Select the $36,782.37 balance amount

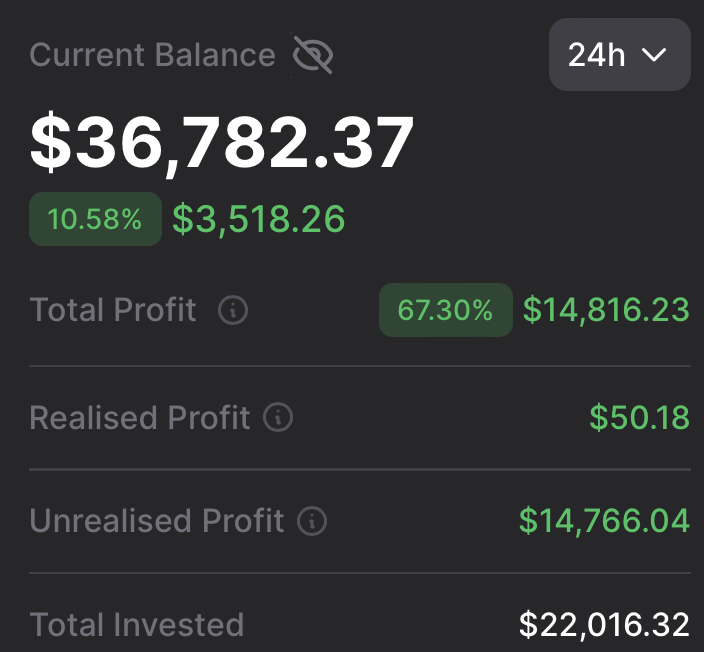pos(222,143)
